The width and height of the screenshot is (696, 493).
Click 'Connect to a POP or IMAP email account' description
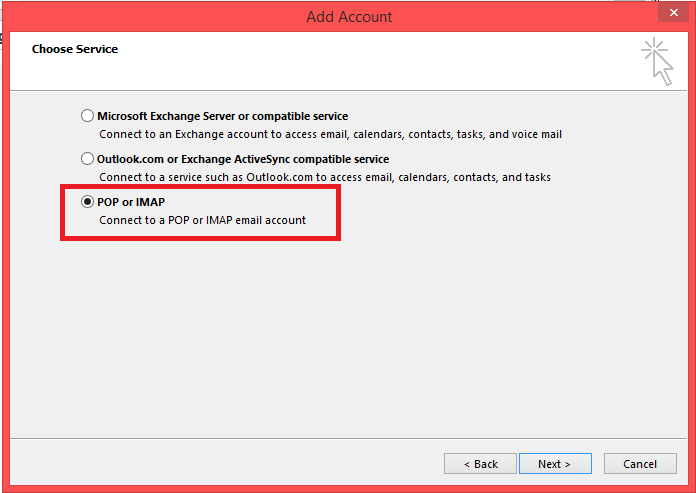tap(202, 220)
